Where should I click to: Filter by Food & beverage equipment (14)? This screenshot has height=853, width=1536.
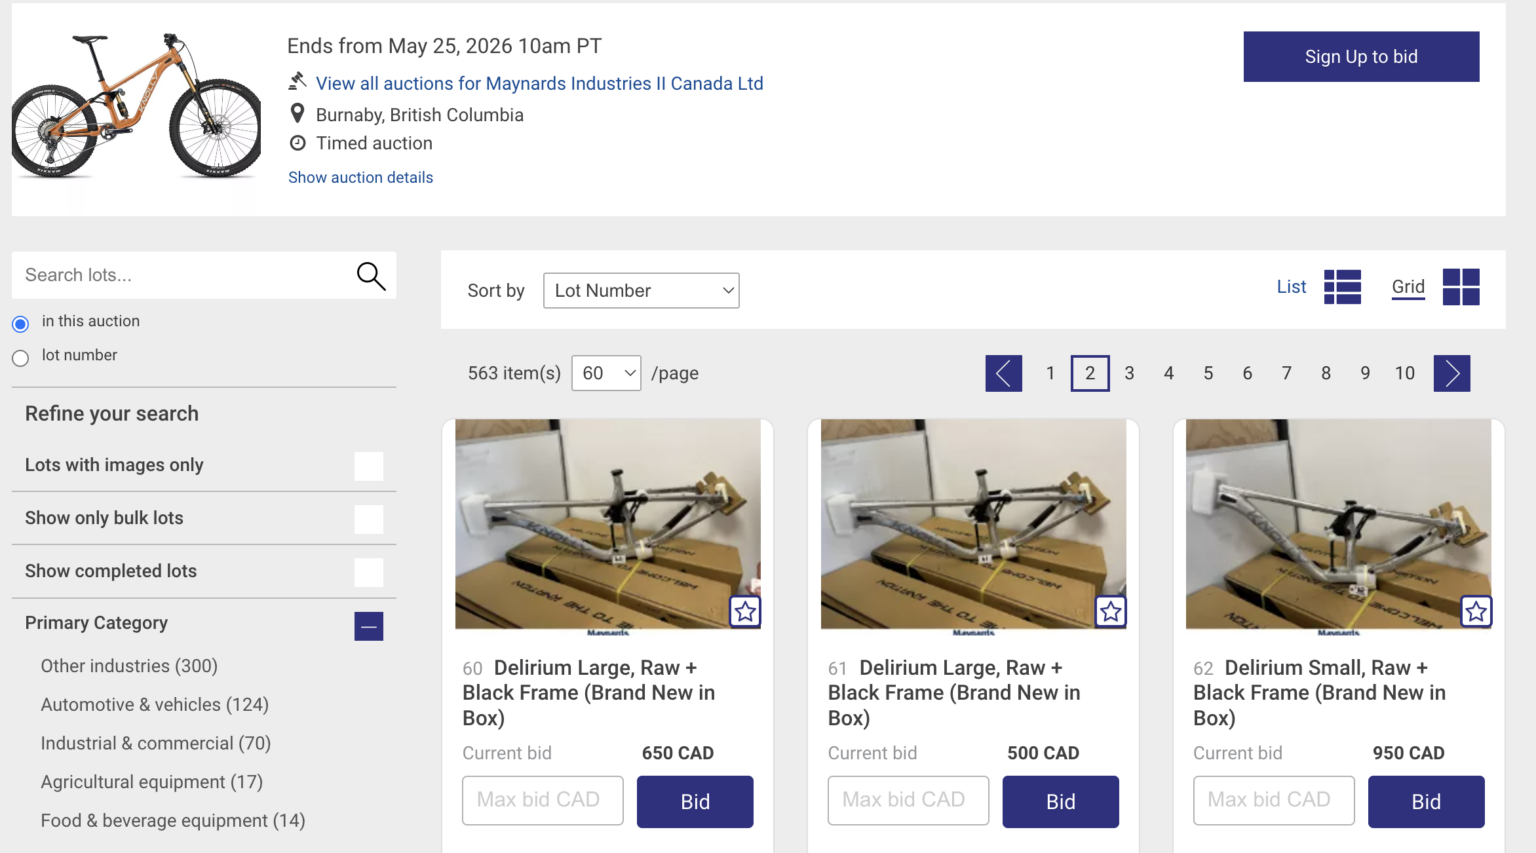173,821
